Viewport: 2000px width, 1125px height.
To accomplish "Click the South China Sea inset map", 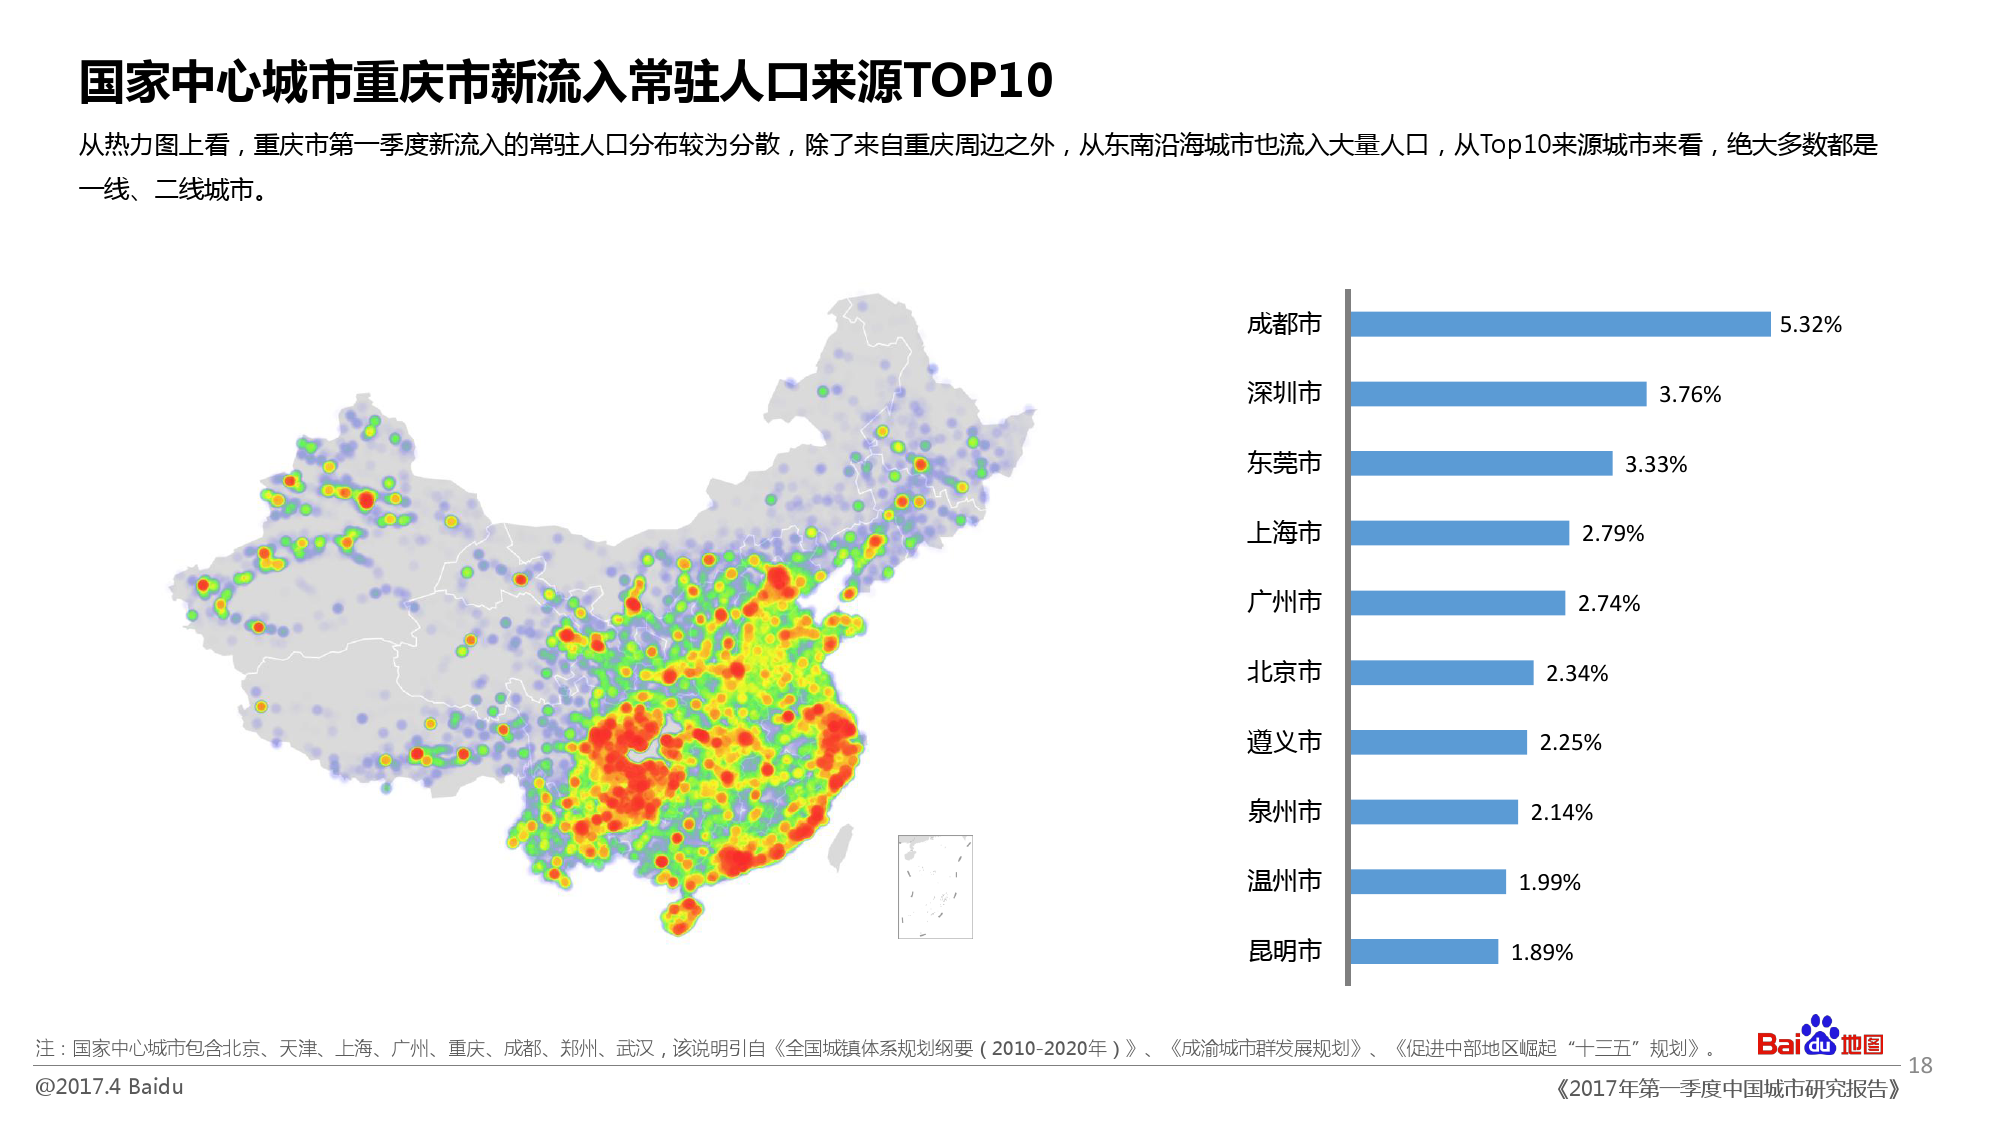I will point(935,887).
